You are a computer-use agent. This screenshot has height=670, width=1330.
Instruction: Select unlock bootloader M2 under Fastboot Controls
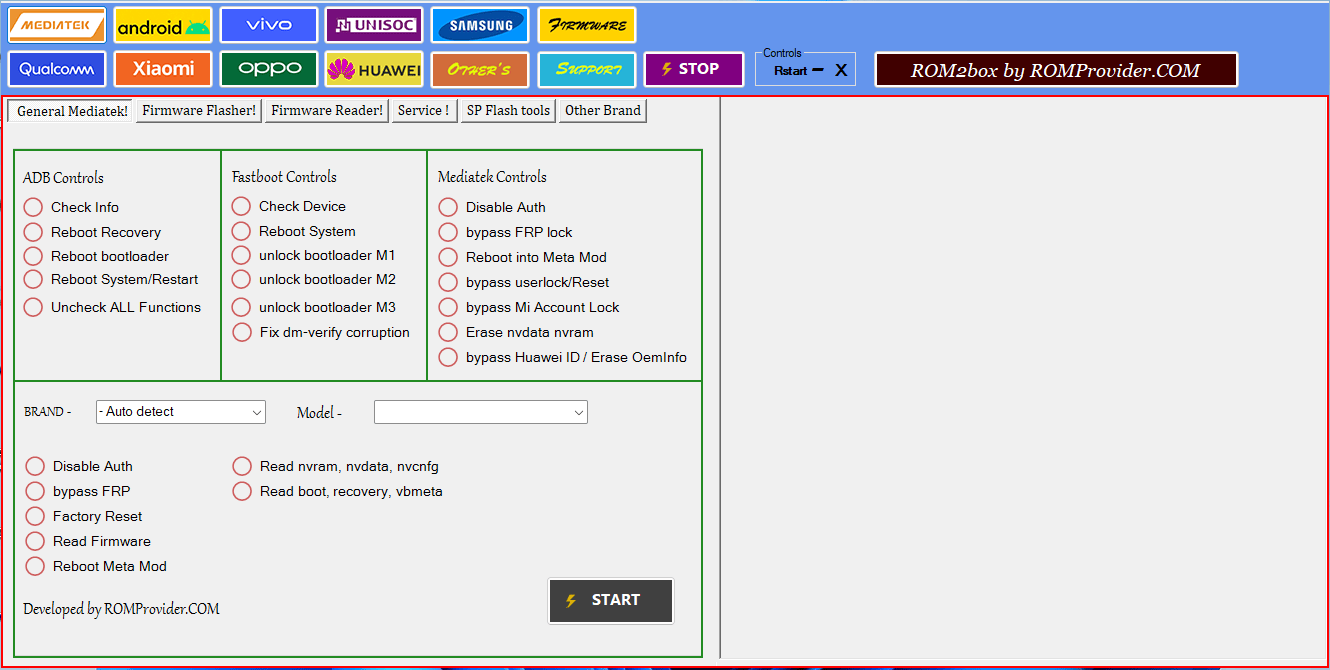[x=241, y=279]
